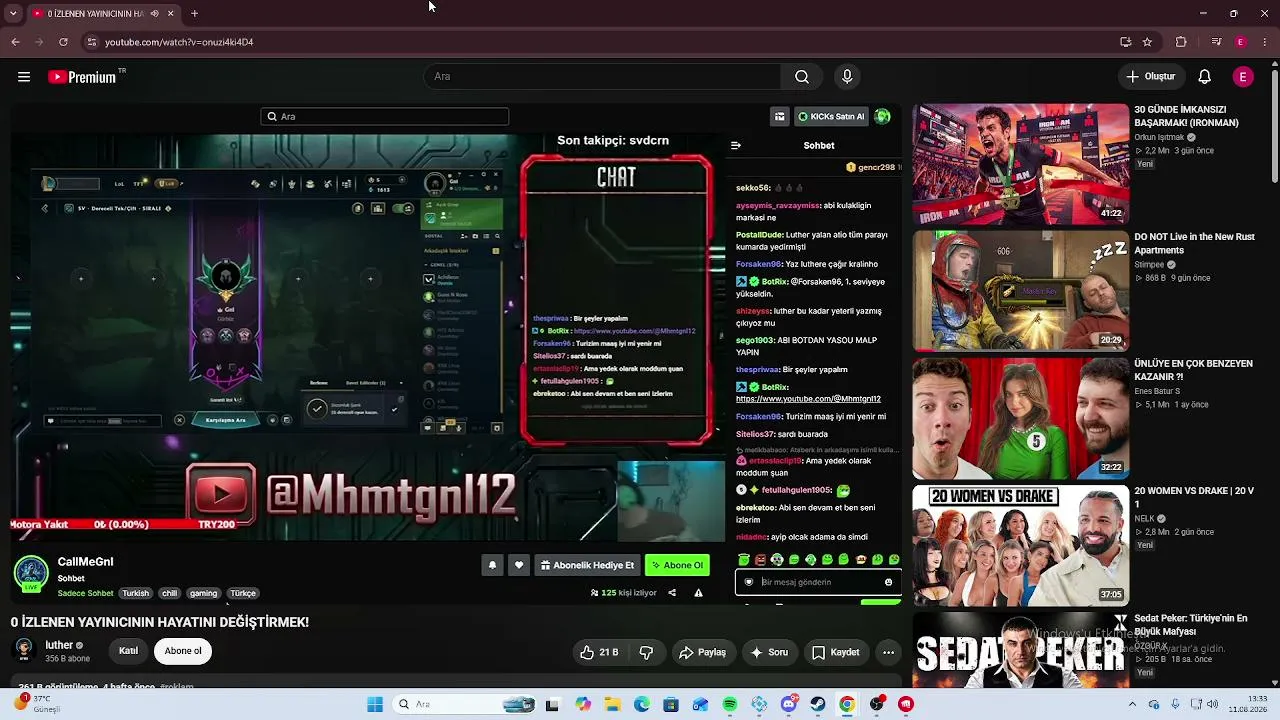Open BotRix youtube.com/@Mhmtgnl12 chat link
The image size is (1280, 720).
(808, 399)
